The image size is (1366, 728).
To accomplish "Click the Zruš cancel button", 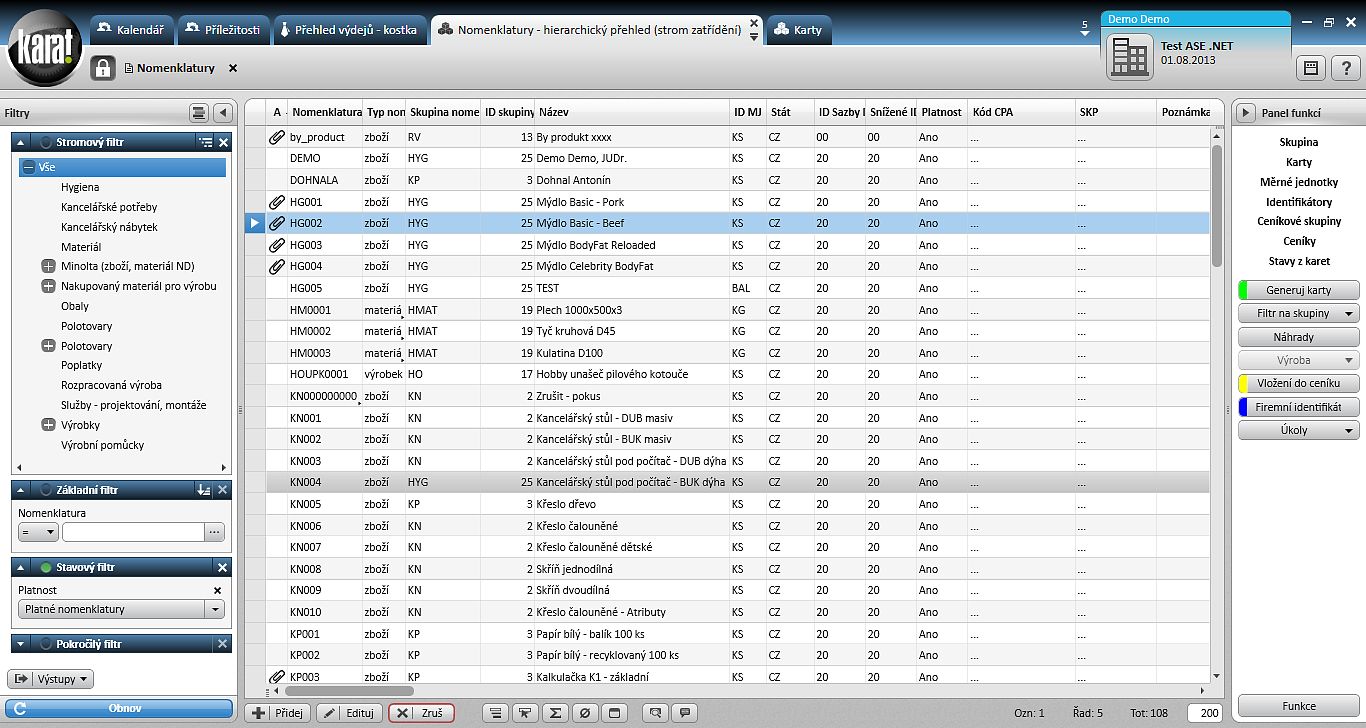I will pos(421,713).
